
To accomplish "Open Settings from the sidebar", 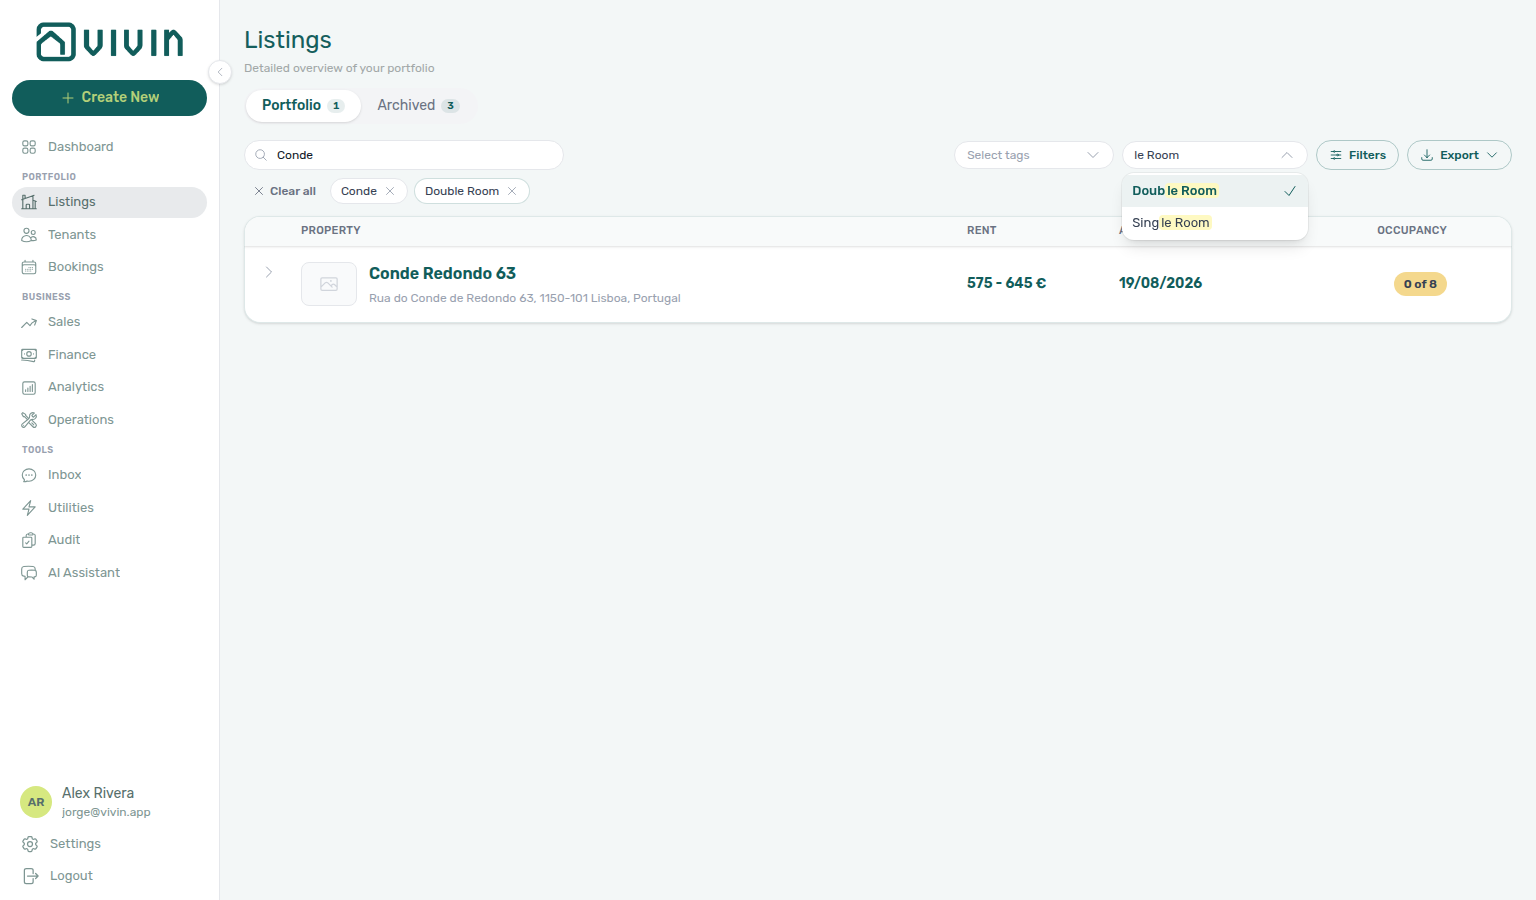I will point(109,844).
